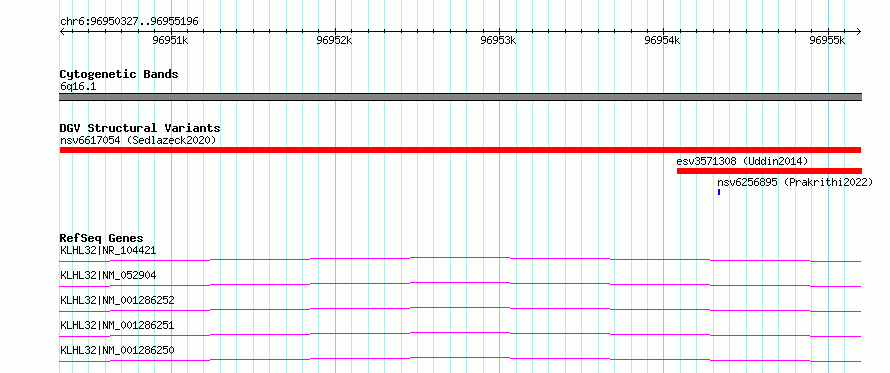Open nsv6256895 (Prakrithi2022) variant label
The image size is (890, 373).
point(795,182)
